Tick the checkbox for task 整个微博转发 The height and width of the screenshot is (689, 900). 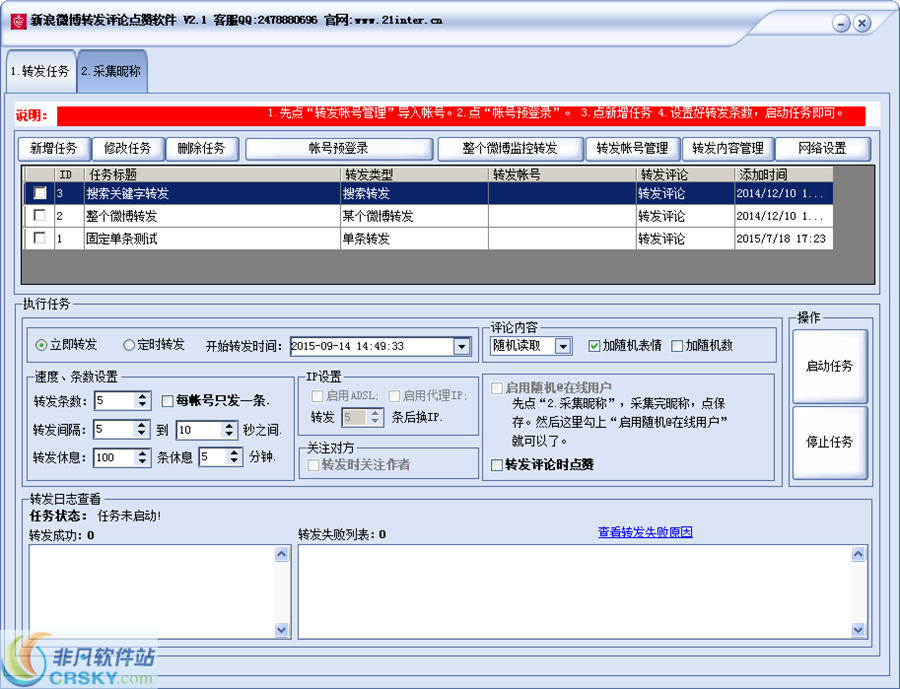[x=40, y=216]
